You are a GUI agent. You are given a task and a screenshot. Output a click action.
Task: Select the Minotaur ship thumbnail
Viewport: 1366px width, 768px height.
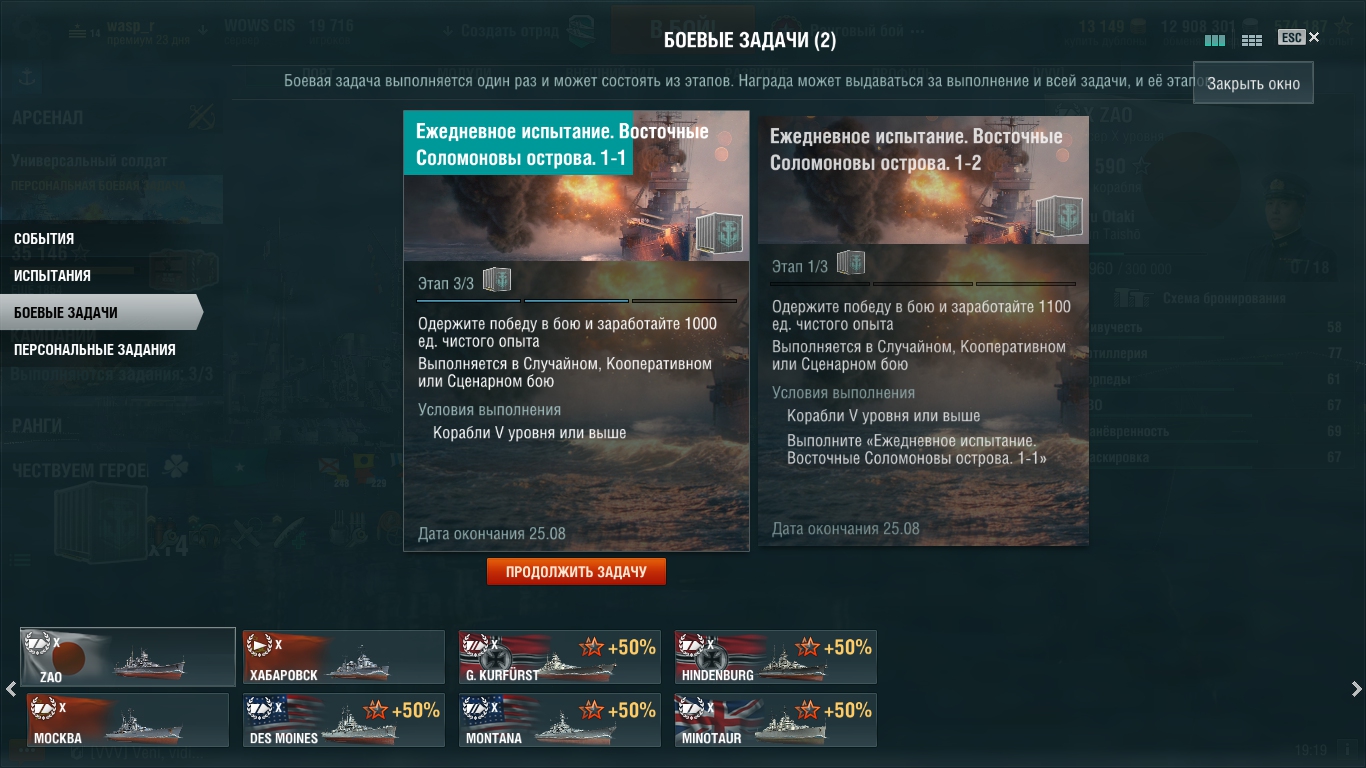click(x=776, y=720)
